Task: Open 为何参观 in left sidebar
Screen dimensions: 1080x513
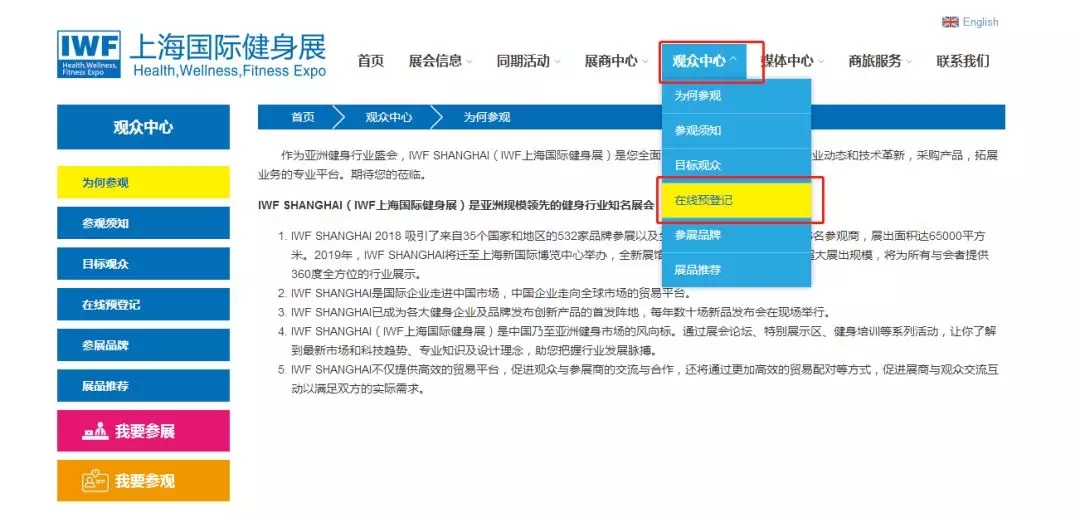Action: click(x=143, y=182)
